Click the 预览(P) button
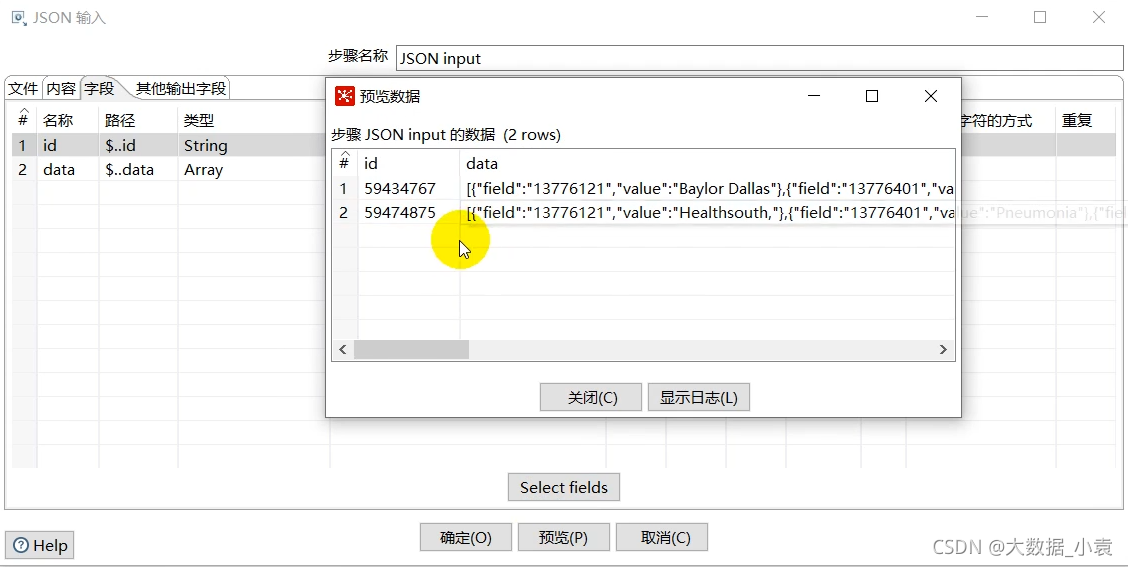Image resolution: width=1128 pixels, height=567 pixels. pyautogui.click(x=563, y=537)
